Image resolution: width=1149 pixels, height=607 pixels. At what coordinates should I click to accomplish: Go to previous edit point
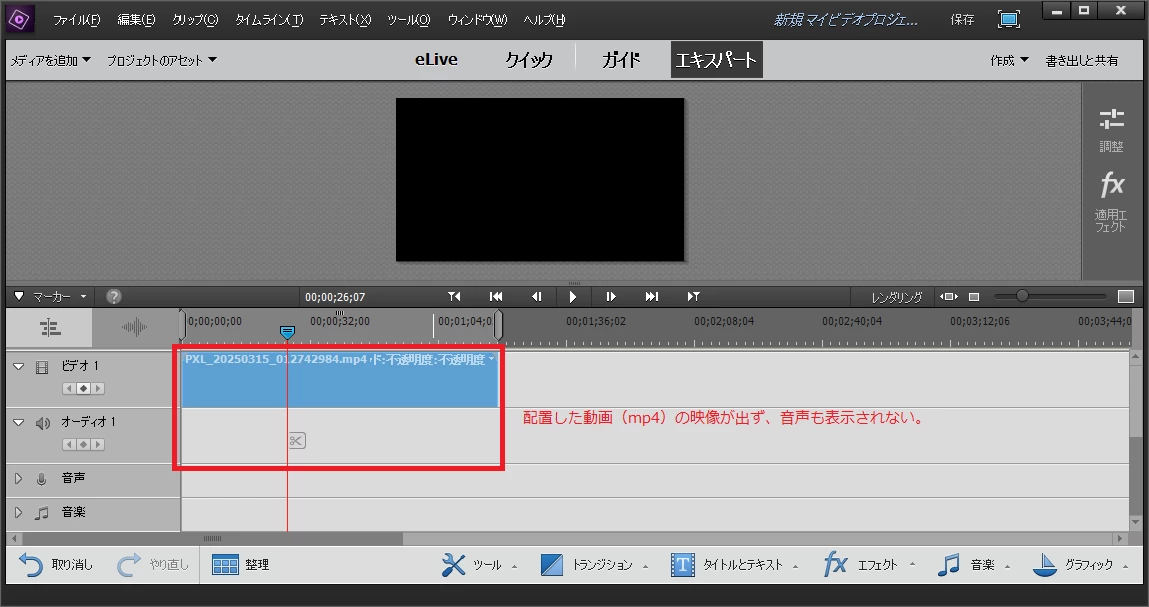[454, 296]
